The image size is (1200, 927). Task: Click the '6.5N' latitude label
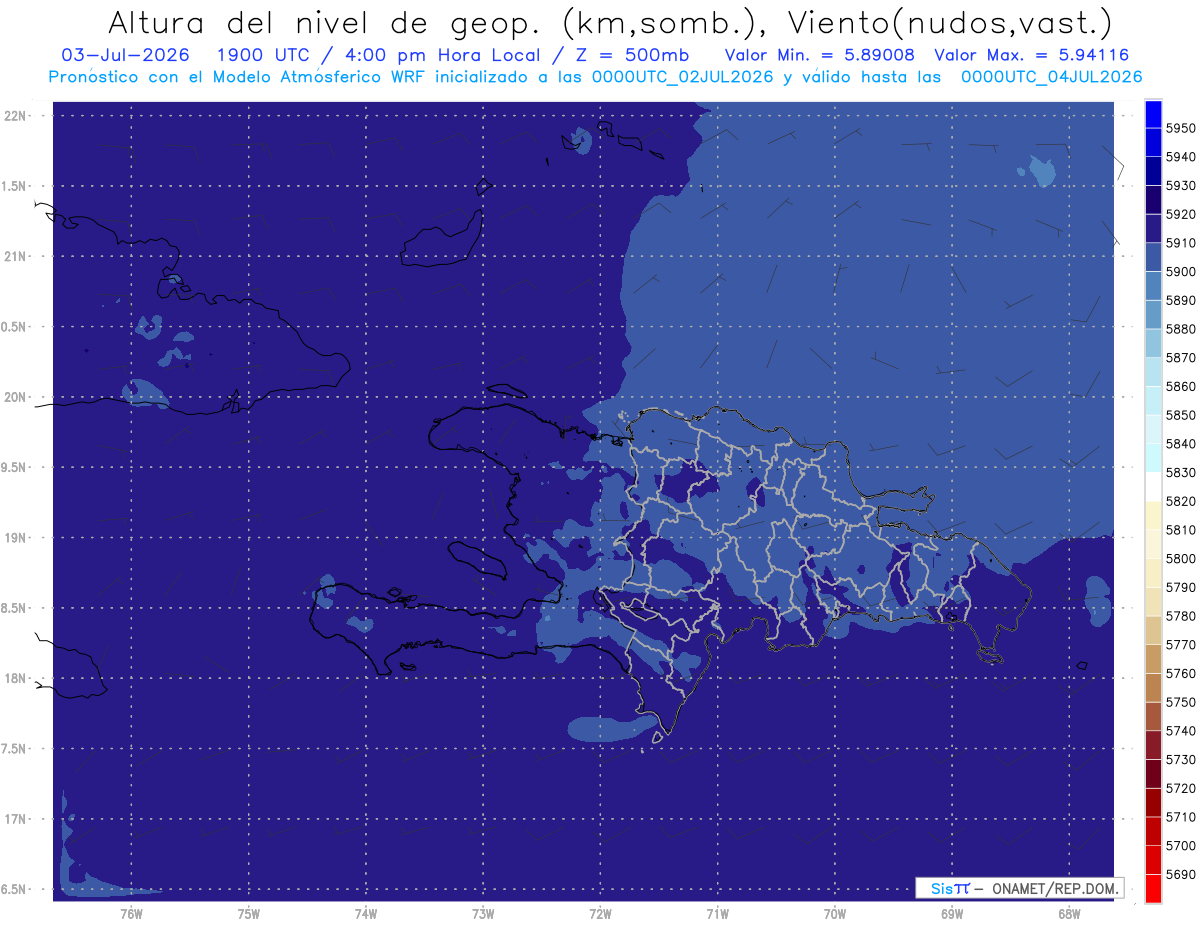(15, 890)
